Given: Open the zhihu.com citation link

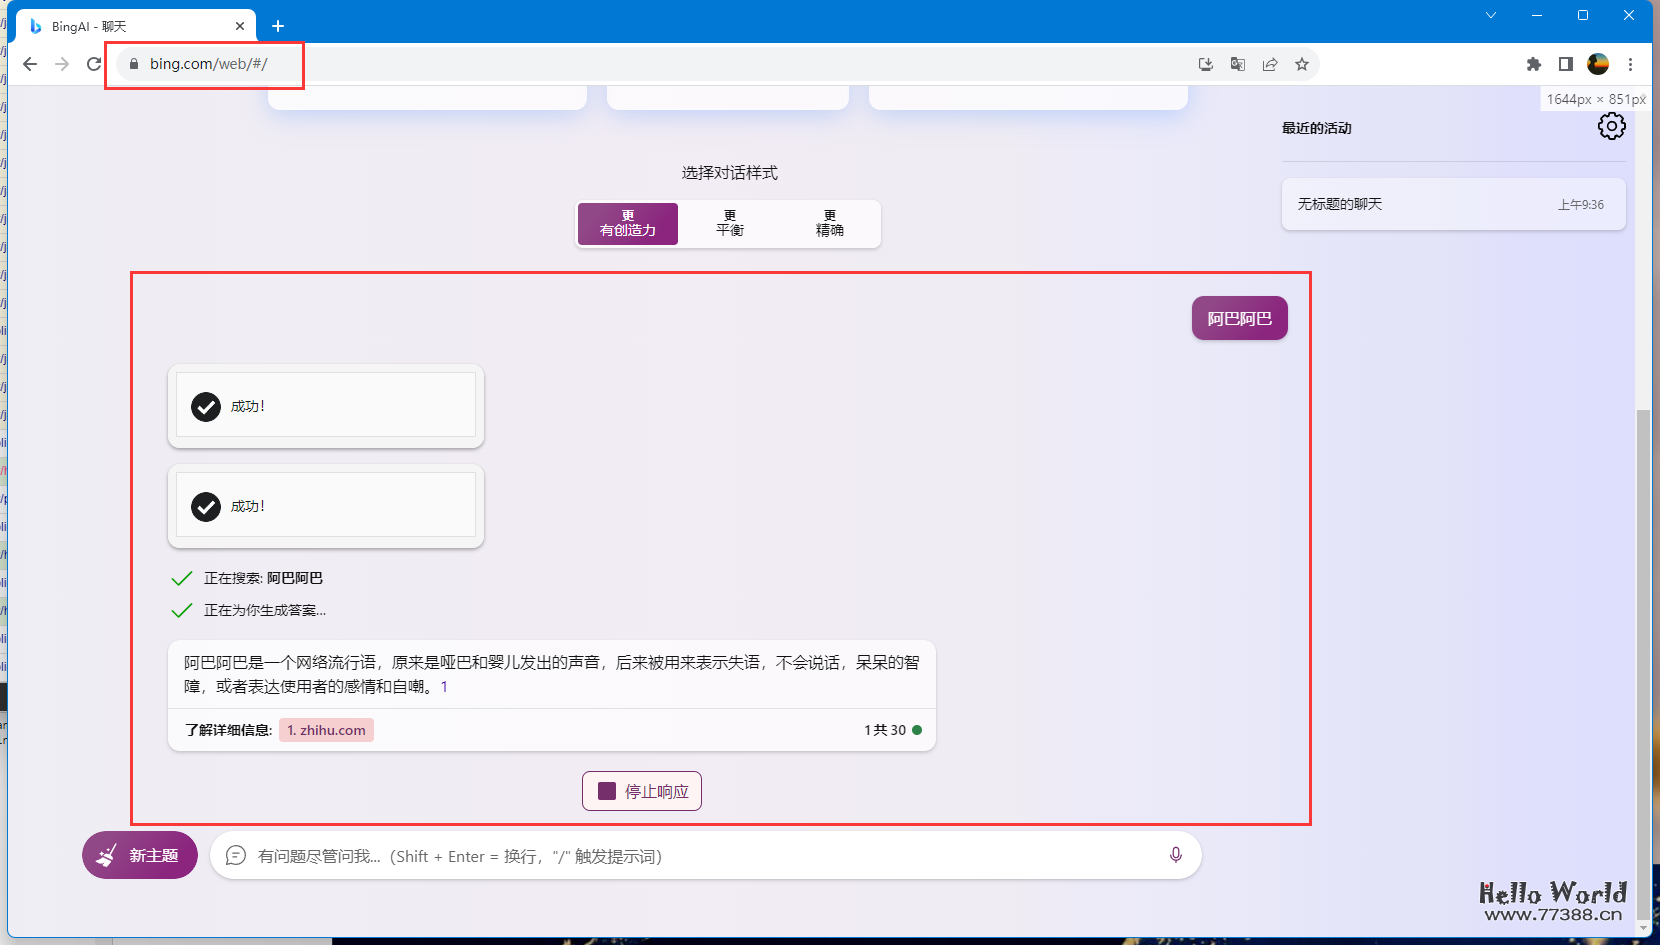Looking at the screenshot, I should coord(325,729).
